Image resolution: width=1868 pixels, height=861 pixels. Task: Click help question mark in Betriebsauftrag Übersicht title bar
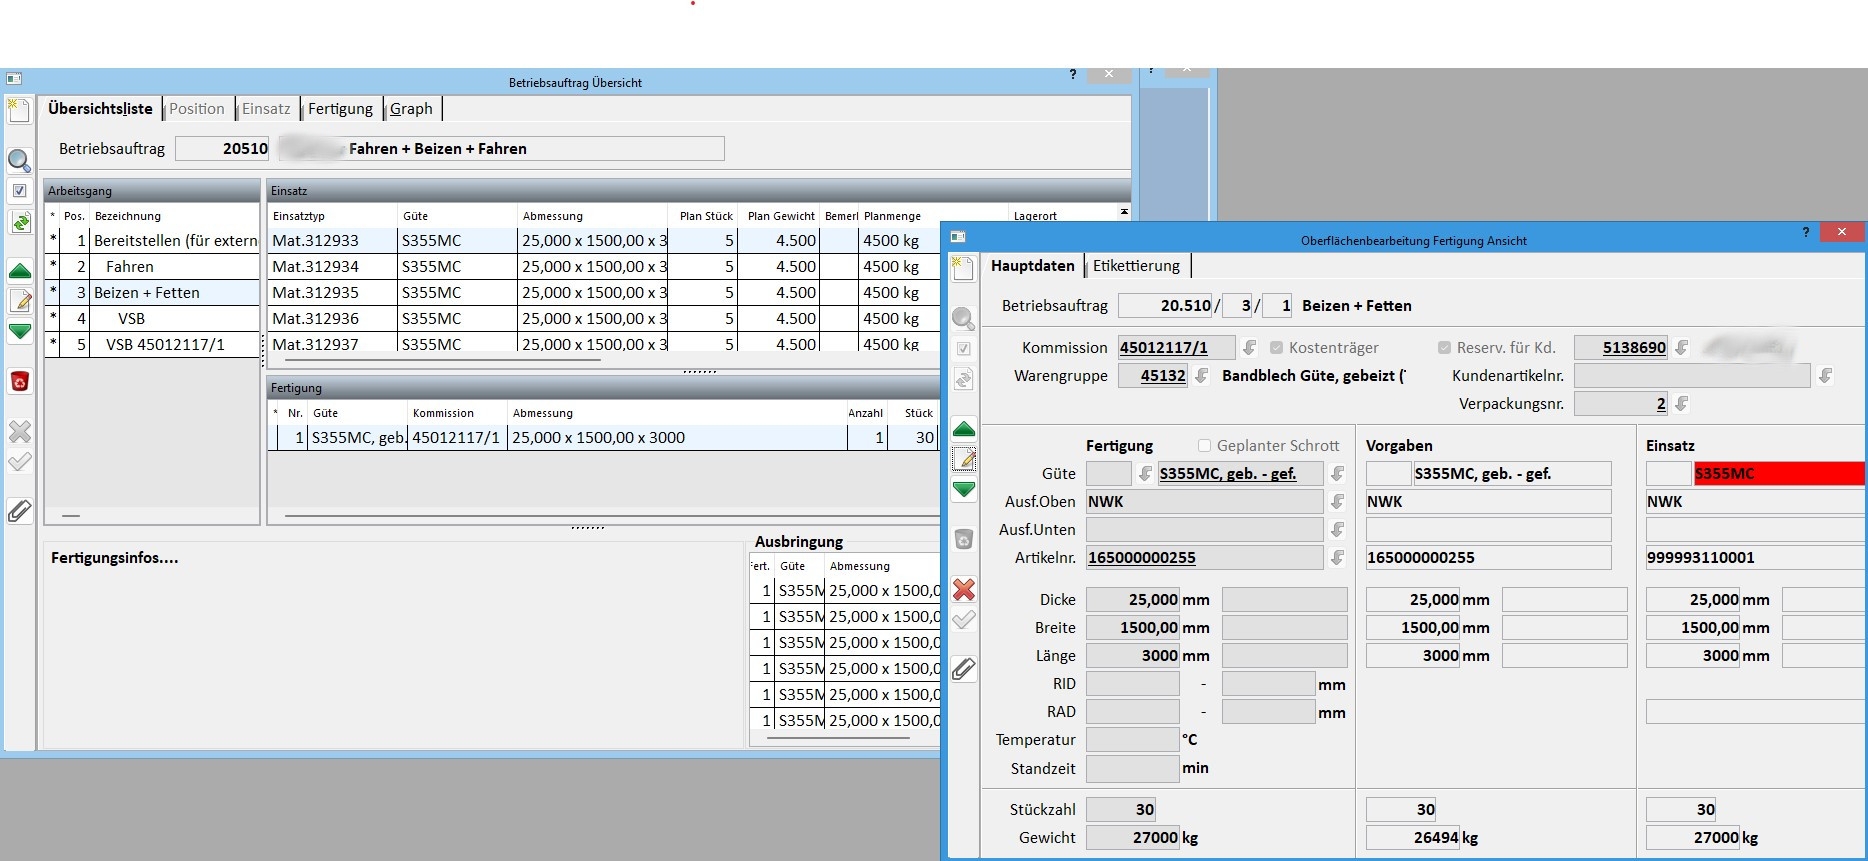[1073, 74]
